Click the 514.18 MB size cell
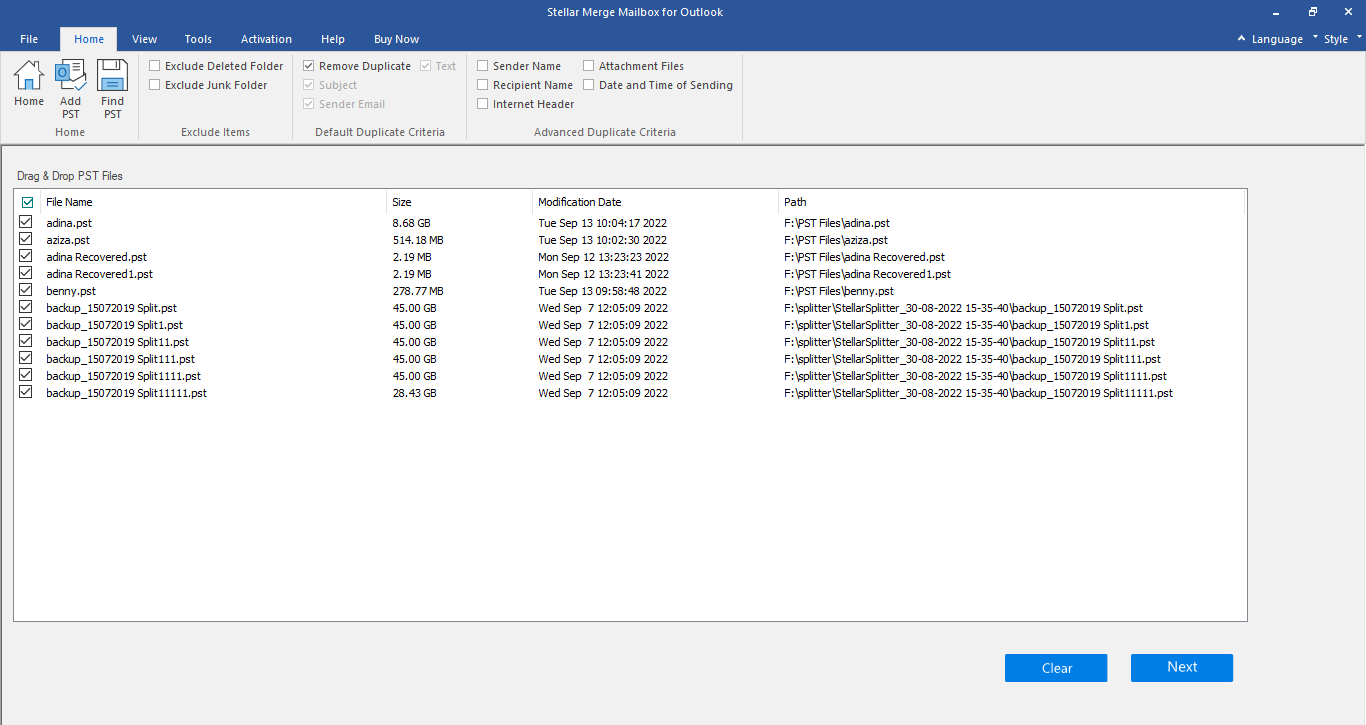 coord(418,240)
